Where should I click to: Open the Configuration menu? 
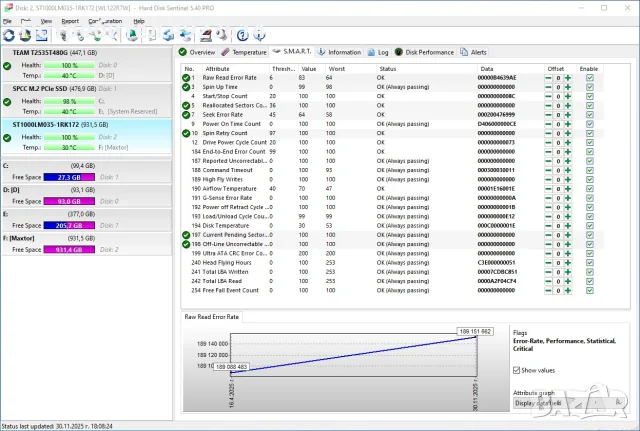(105, 21)
